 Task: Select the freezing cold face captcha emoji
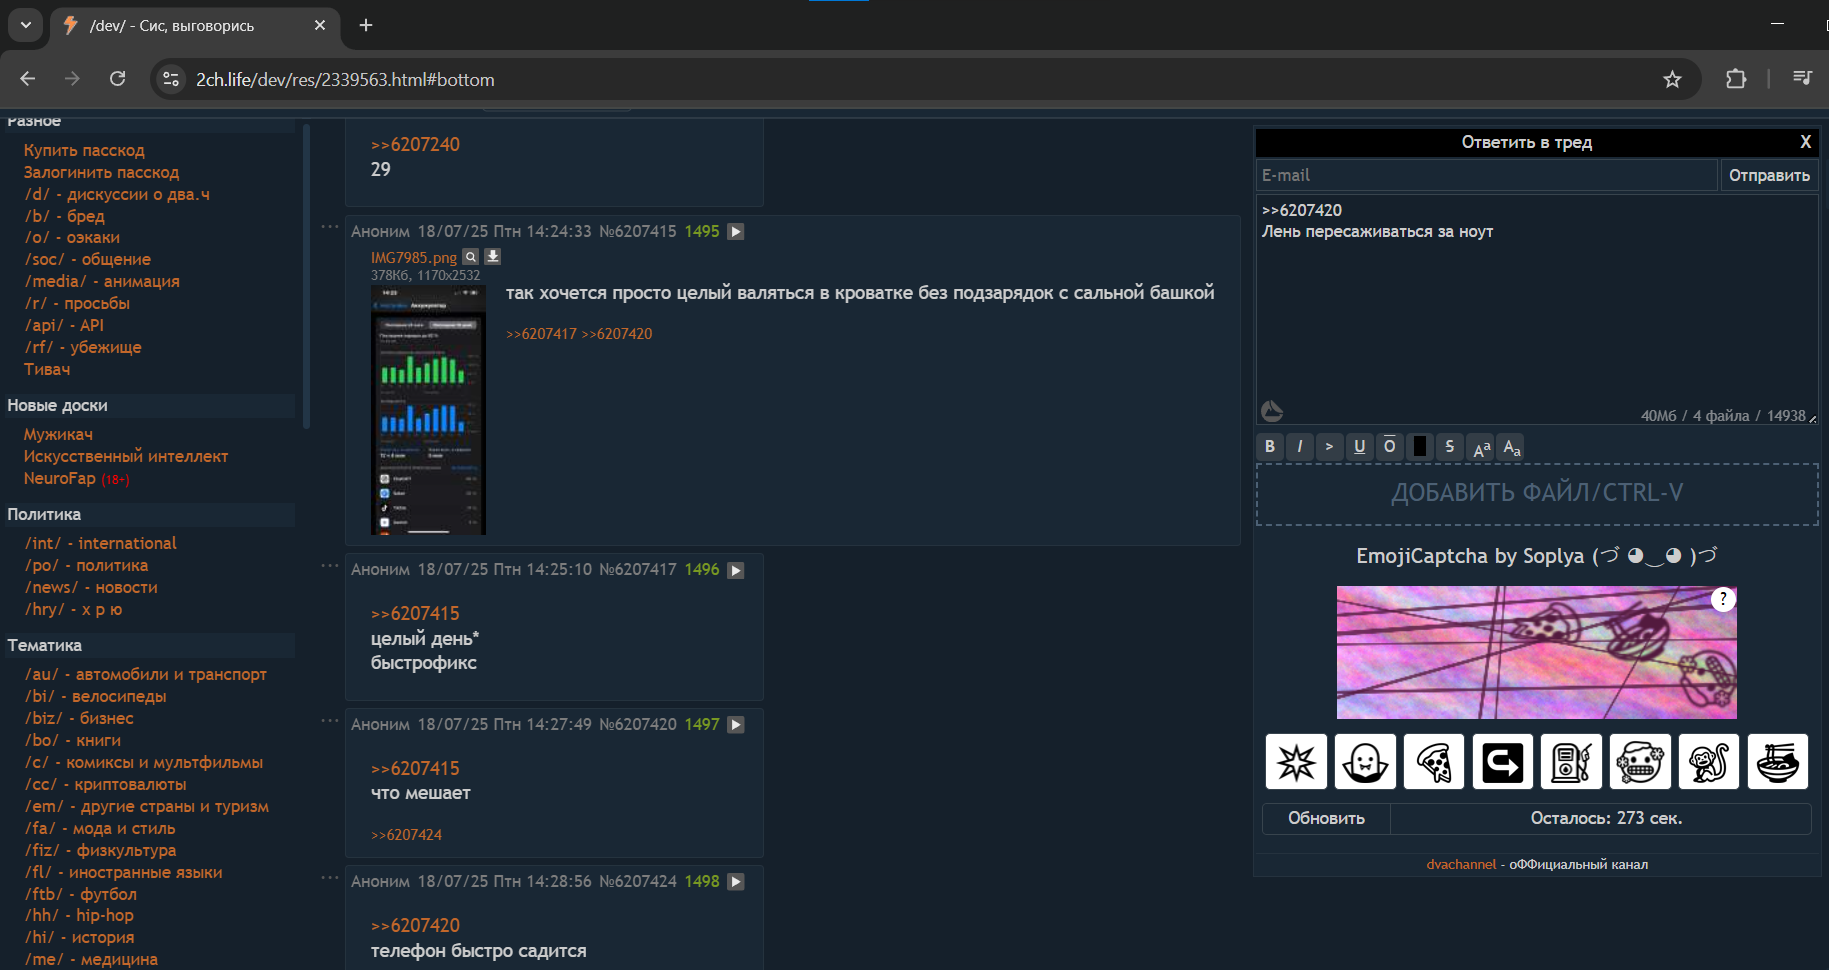point(1641,762)
